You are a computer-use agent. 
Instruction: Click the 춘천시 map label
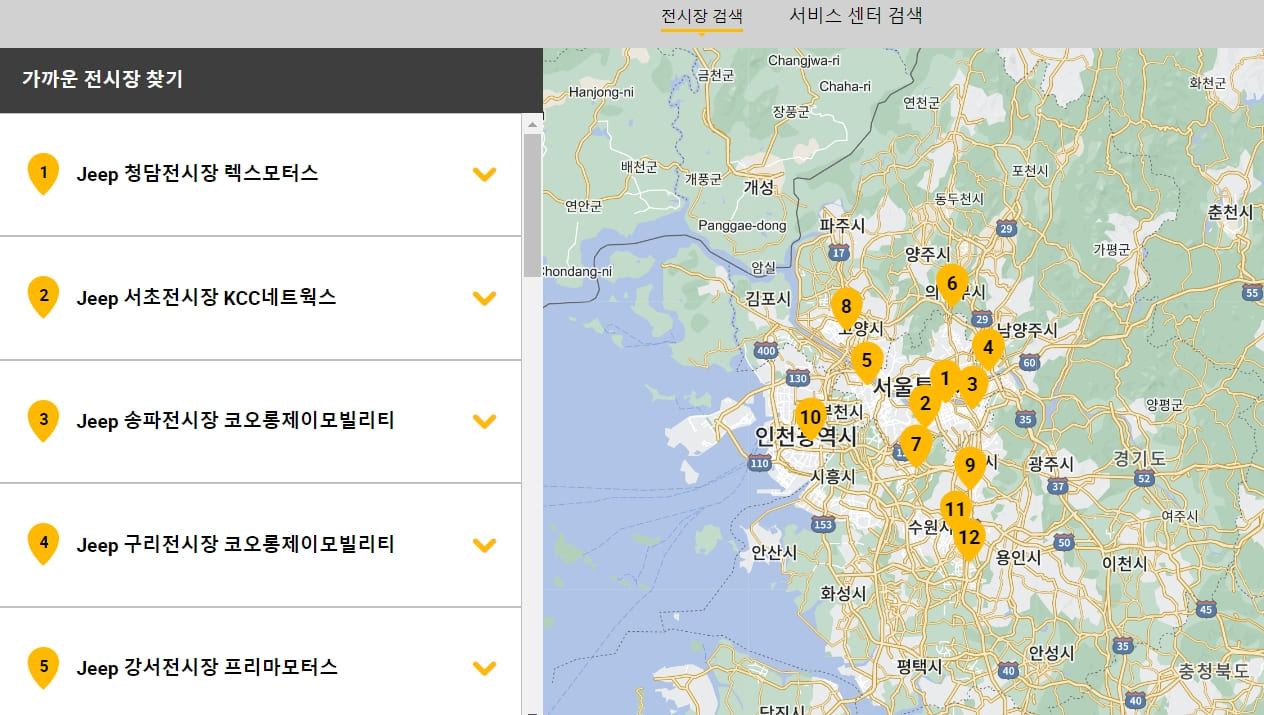click(1230, 212)
